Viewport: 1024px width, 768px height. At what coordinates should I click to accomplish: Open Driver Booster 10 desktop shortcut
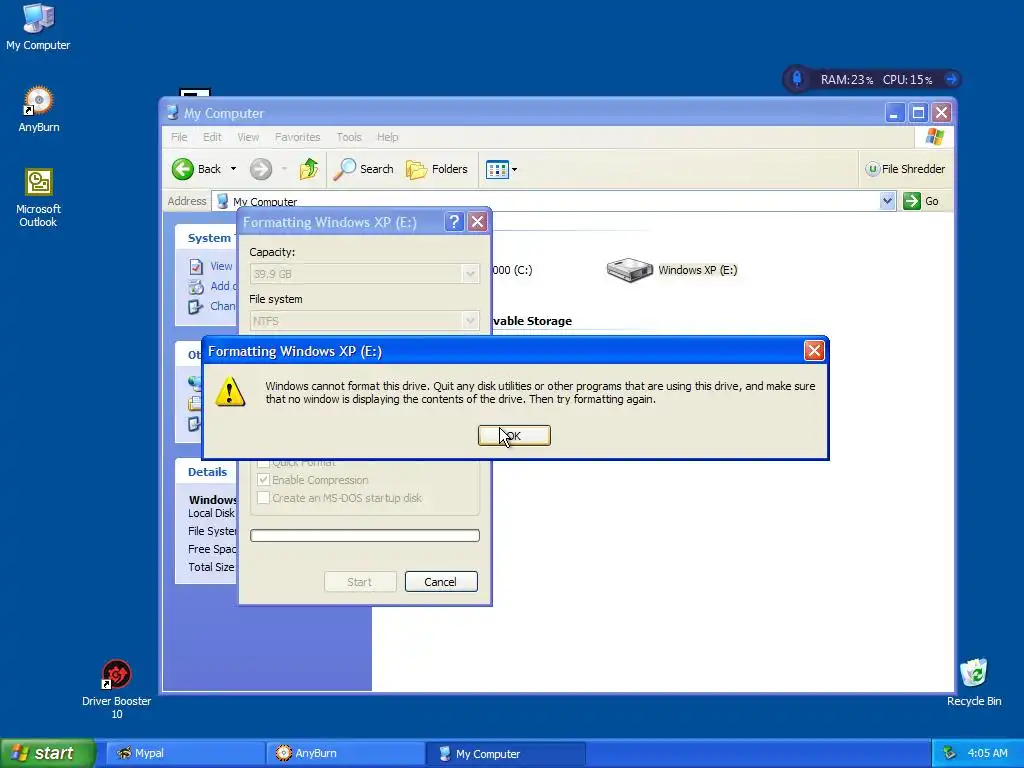(x=116, y=690)
